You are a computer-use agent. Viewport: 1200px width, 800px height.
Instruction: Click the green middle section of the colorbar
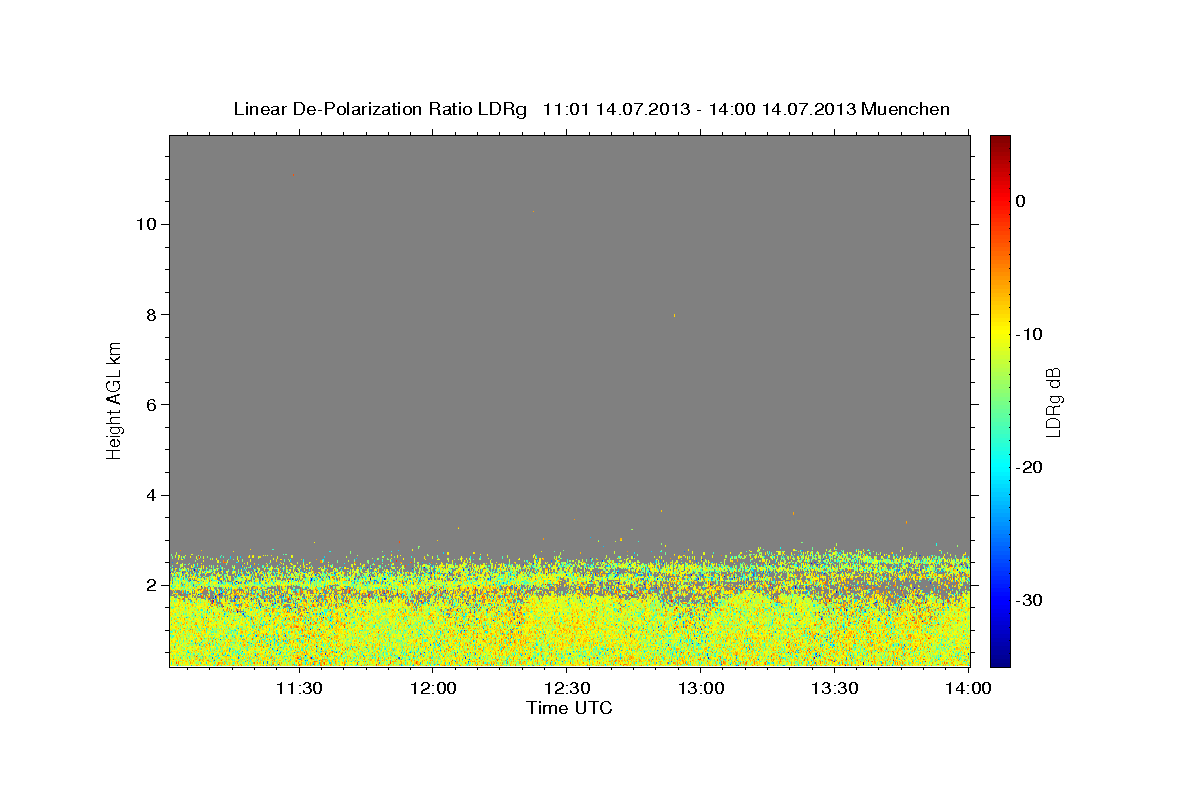coord(1000,401)
